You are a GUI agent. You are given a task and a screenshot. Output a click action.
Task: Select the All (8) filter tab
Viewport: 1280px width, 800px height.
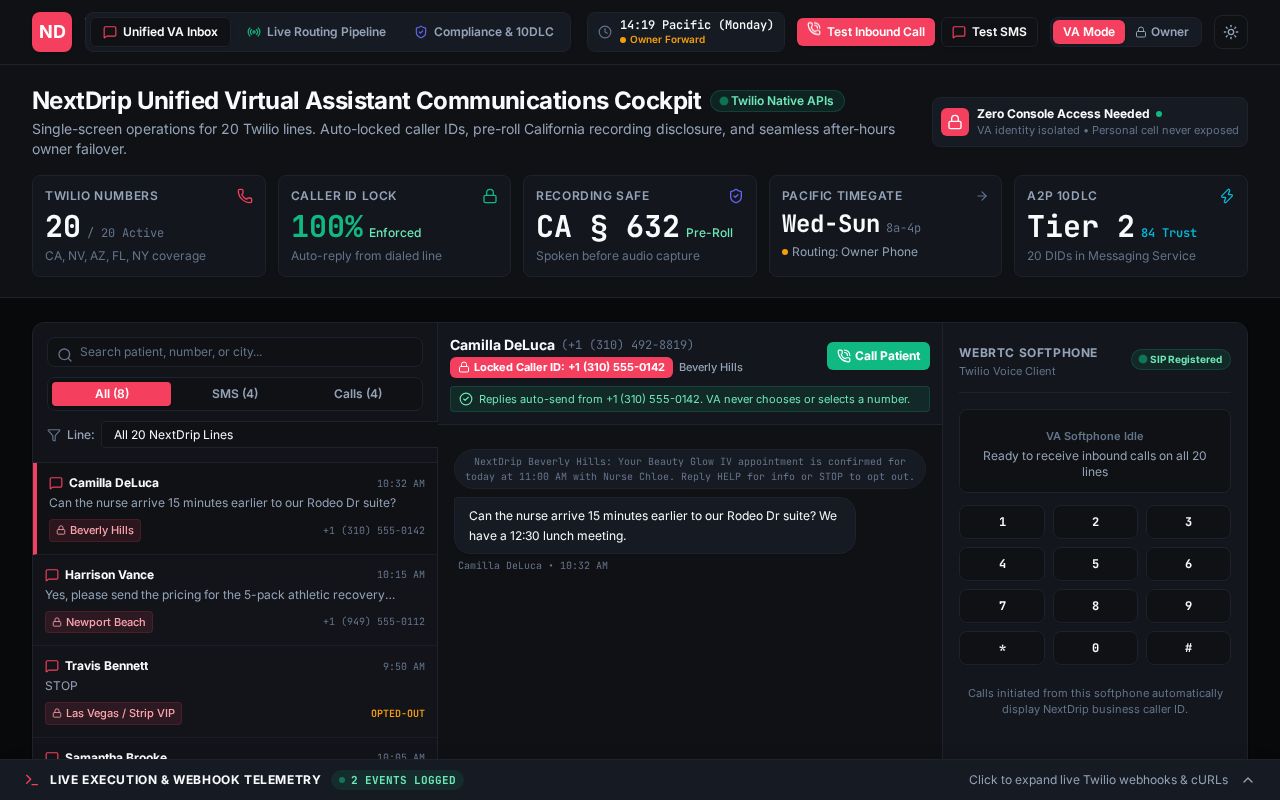coord(112,394)
